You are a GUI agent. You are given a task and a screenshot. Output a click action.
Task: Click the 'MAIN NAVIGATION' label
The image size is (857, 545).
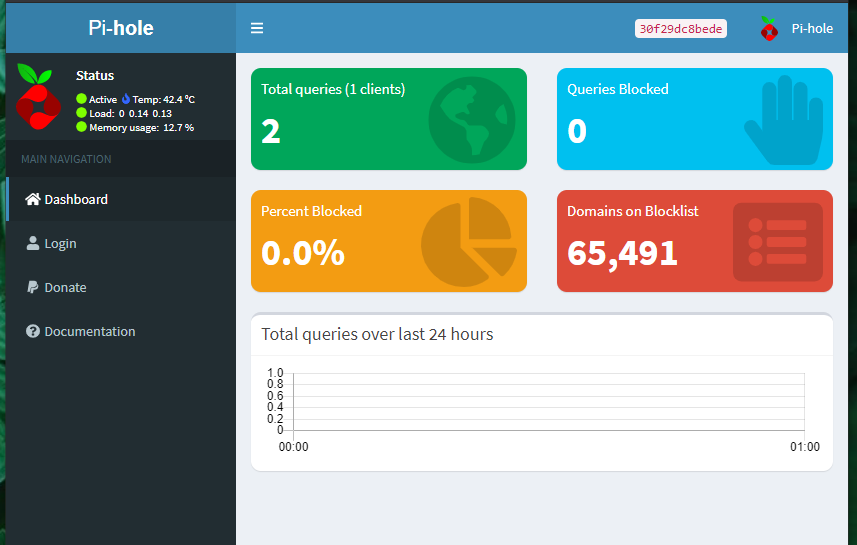[66, 159]
